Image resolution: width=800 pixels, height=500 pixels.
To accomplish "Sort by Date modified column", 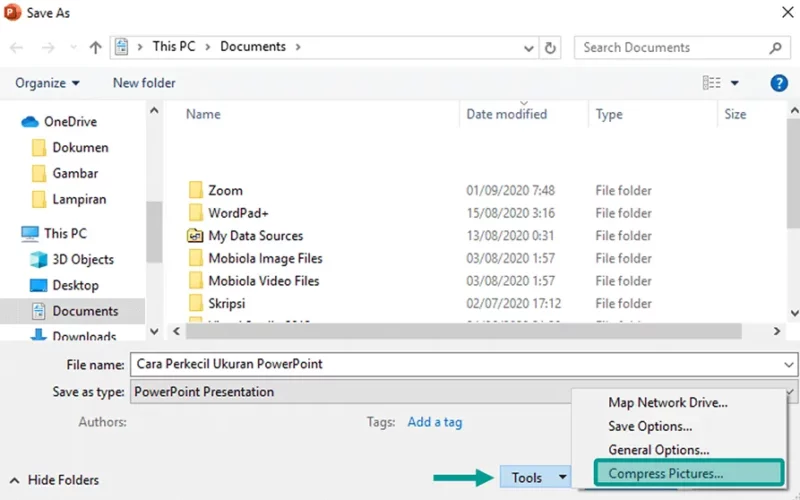I will tap(507, 114).
